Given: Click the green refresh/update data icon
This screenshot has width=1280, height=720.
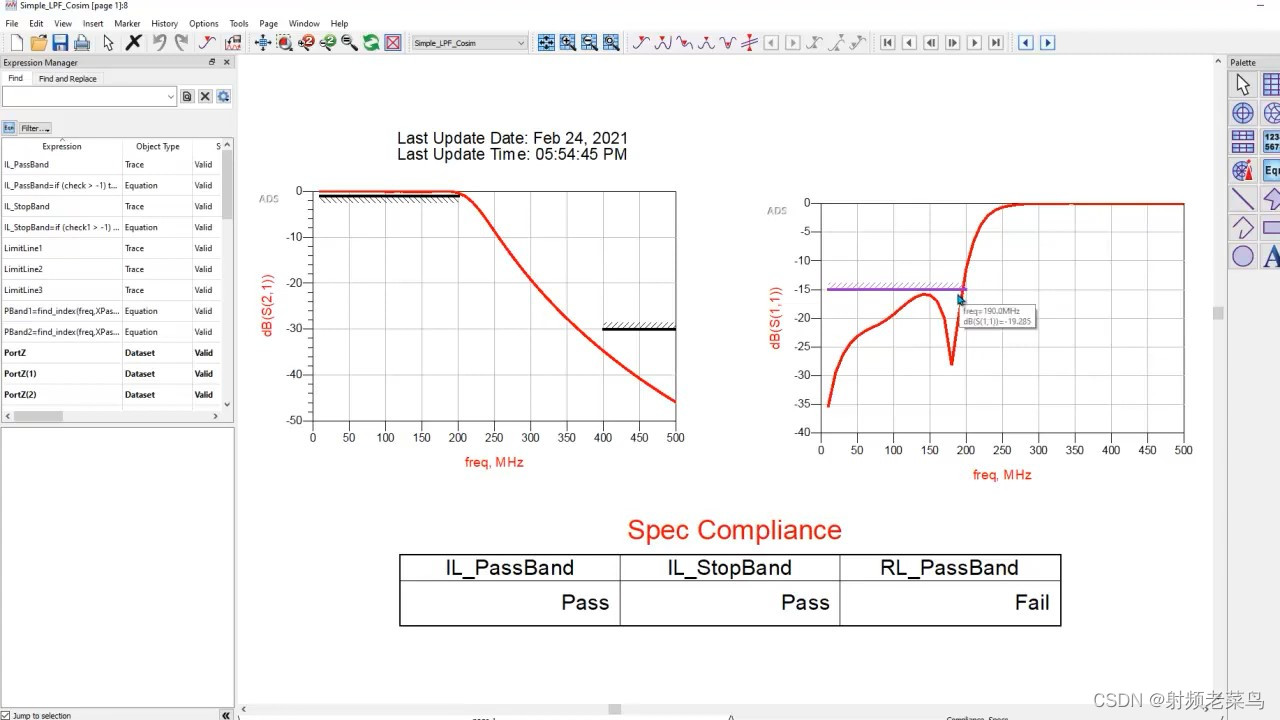Looking at the screenshot, I should point(371,43).
